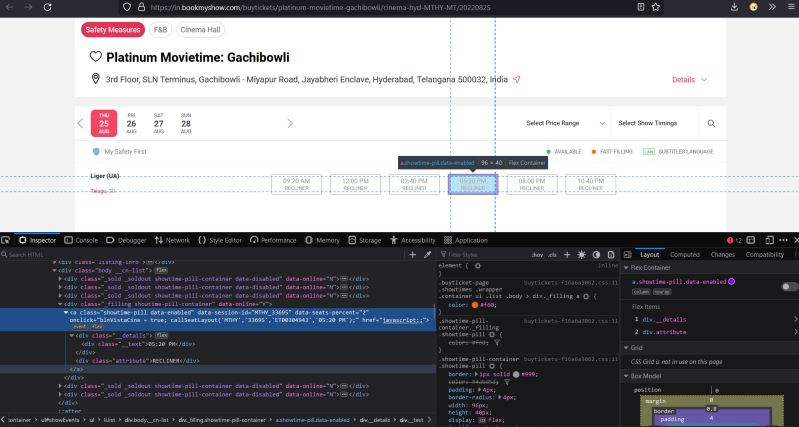The height and width of the screenshot is (427, 799).
Task: Toggle responsive design mode icon
Action: (769, 240)
